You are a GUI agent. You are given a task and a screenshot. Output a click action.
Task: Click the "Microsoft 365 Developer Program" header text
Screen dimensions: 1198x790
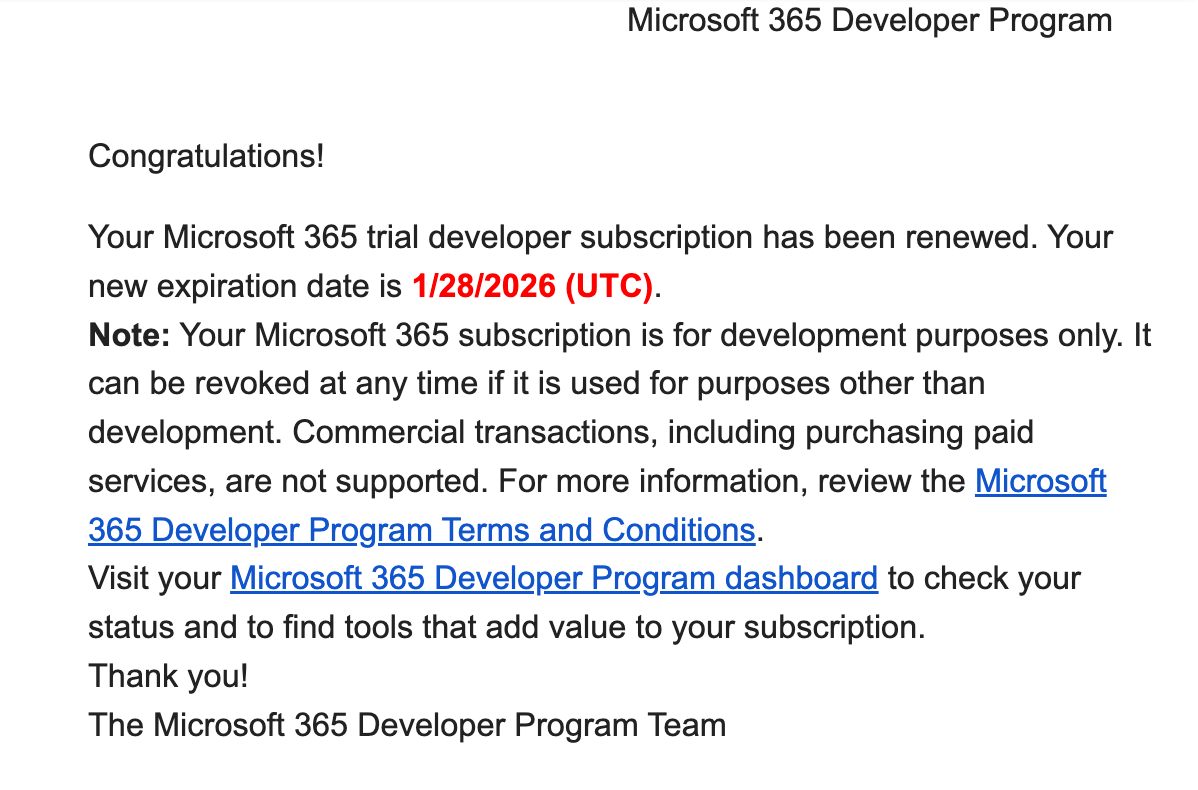point(869,20)
